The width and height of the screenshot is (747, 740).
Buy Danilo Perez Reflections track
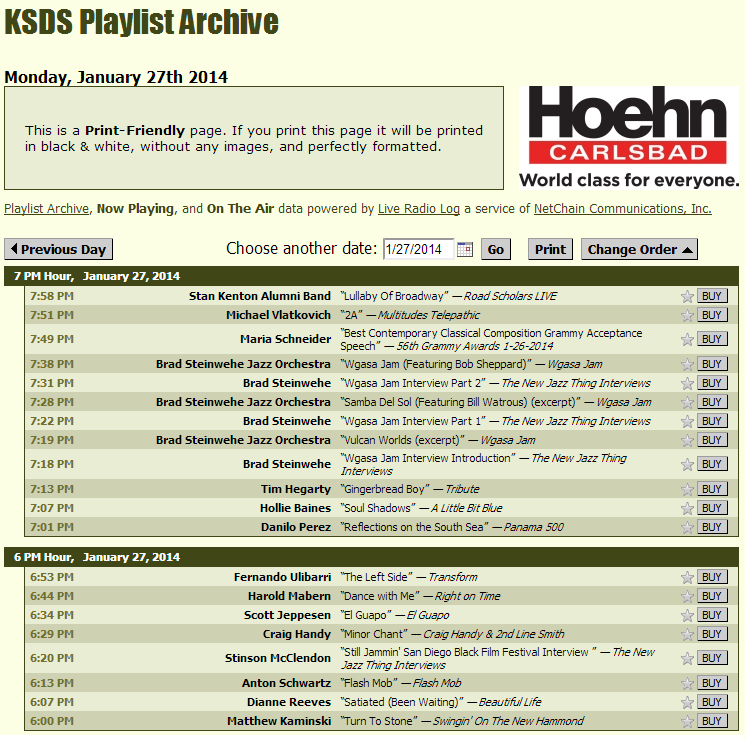[x=714, y=527]
